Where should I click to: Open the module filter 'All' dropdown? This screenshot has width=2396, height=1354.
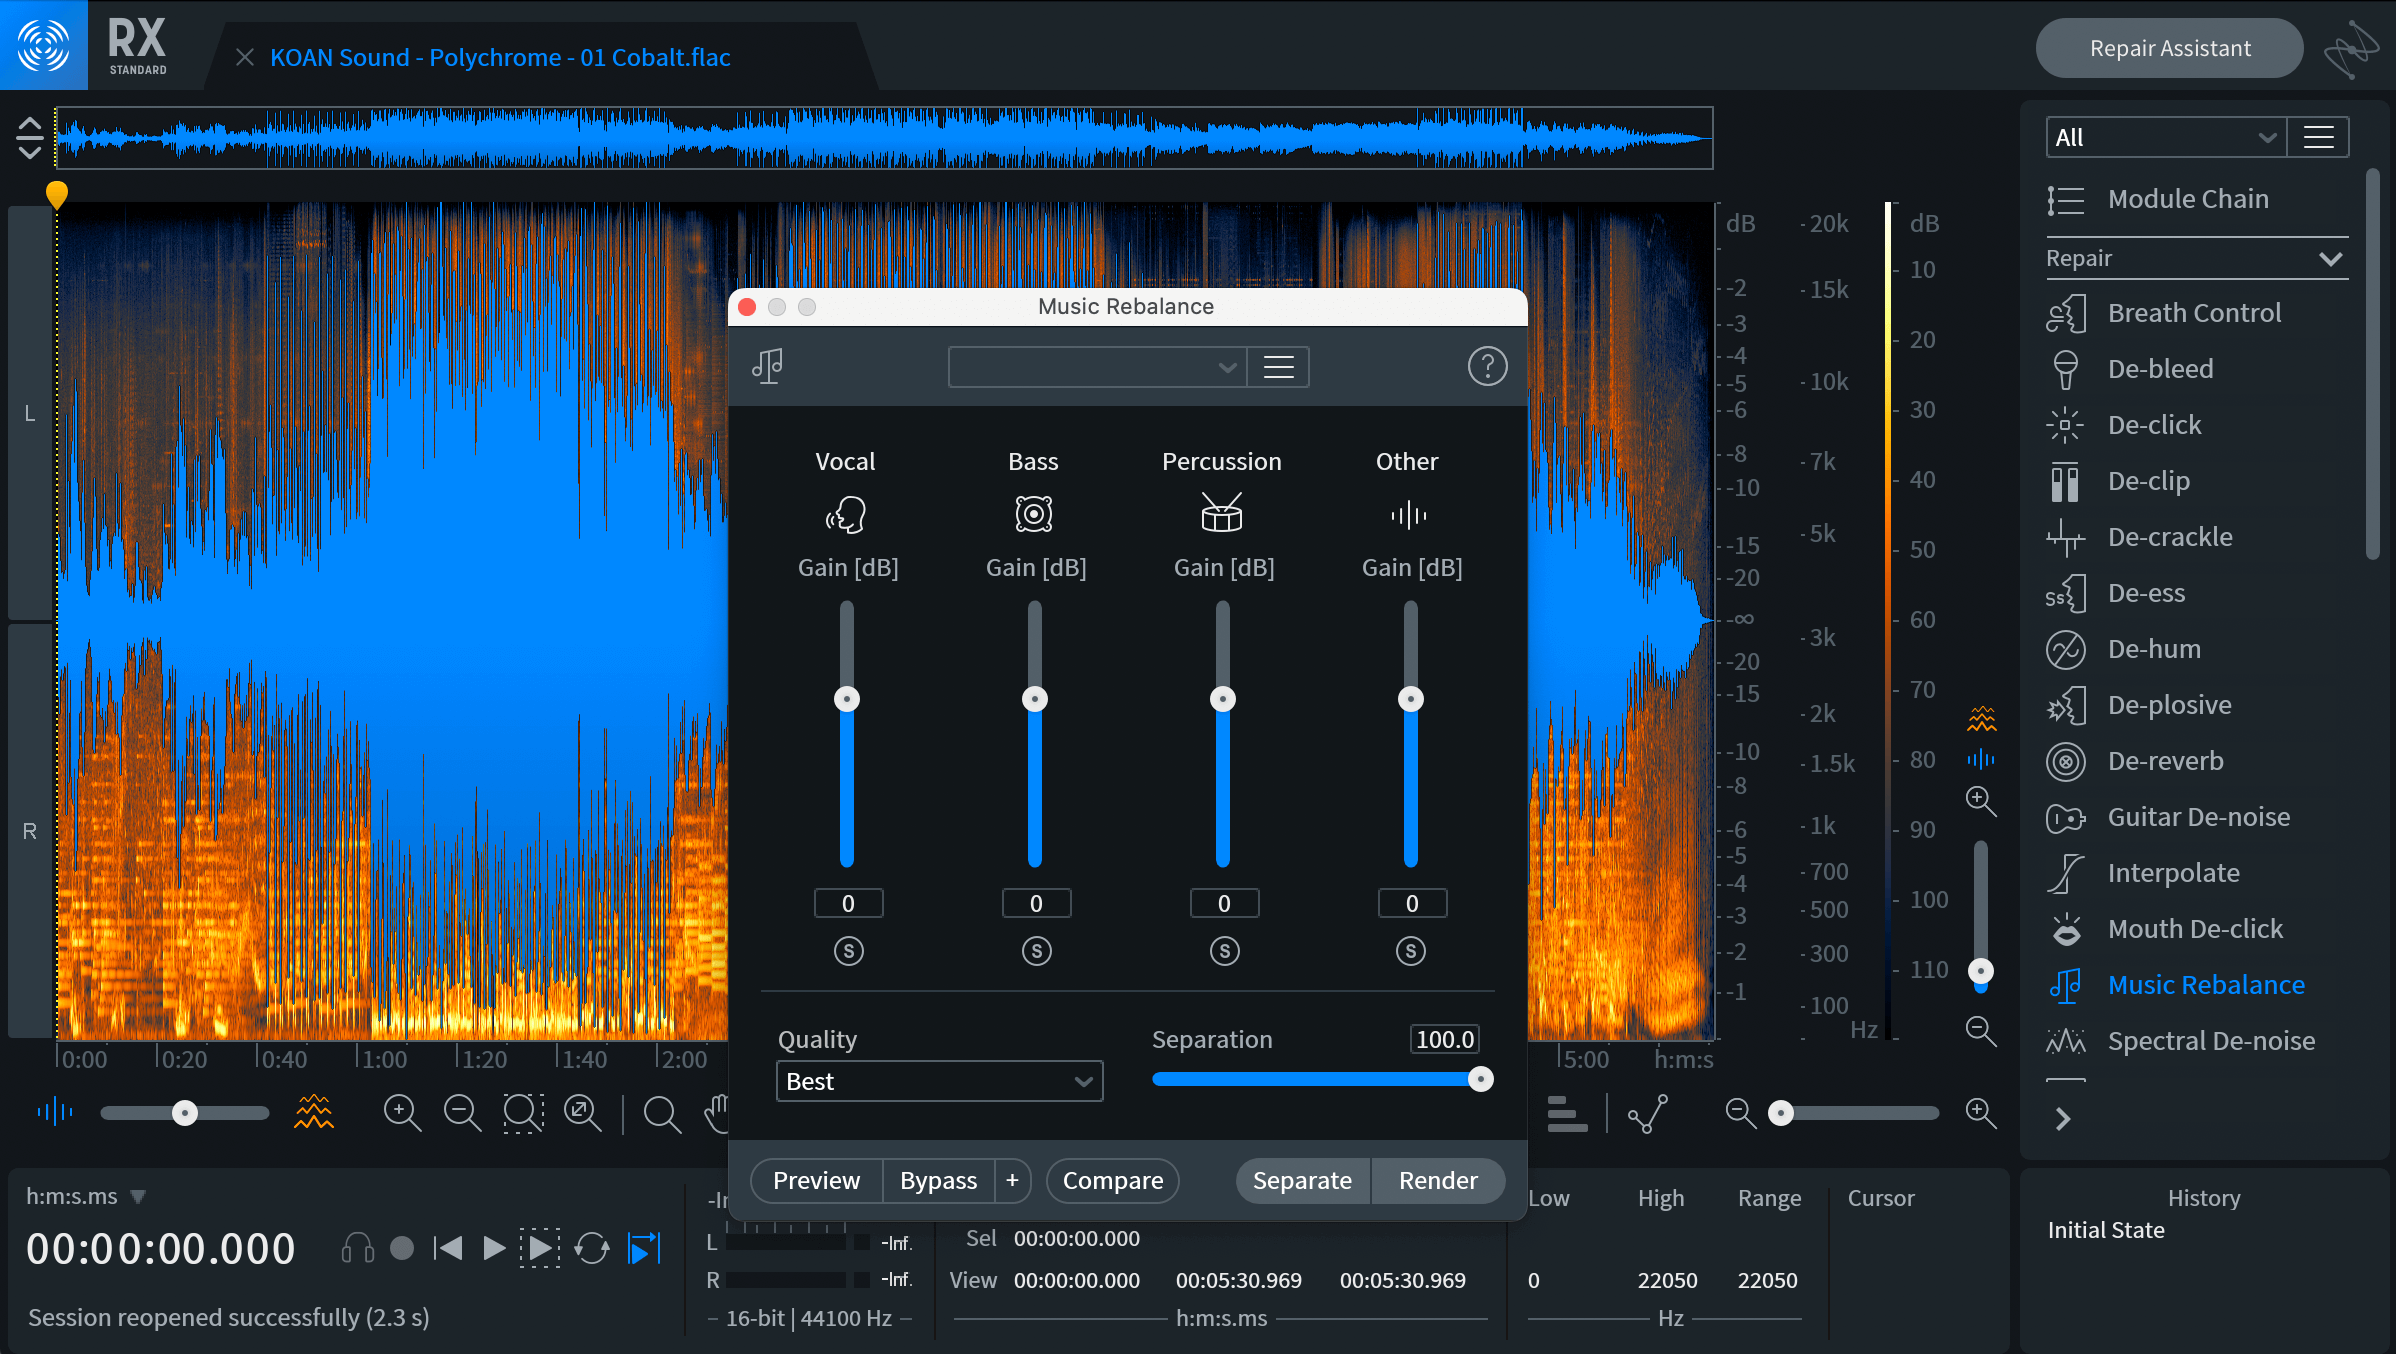coord(2165,137)
